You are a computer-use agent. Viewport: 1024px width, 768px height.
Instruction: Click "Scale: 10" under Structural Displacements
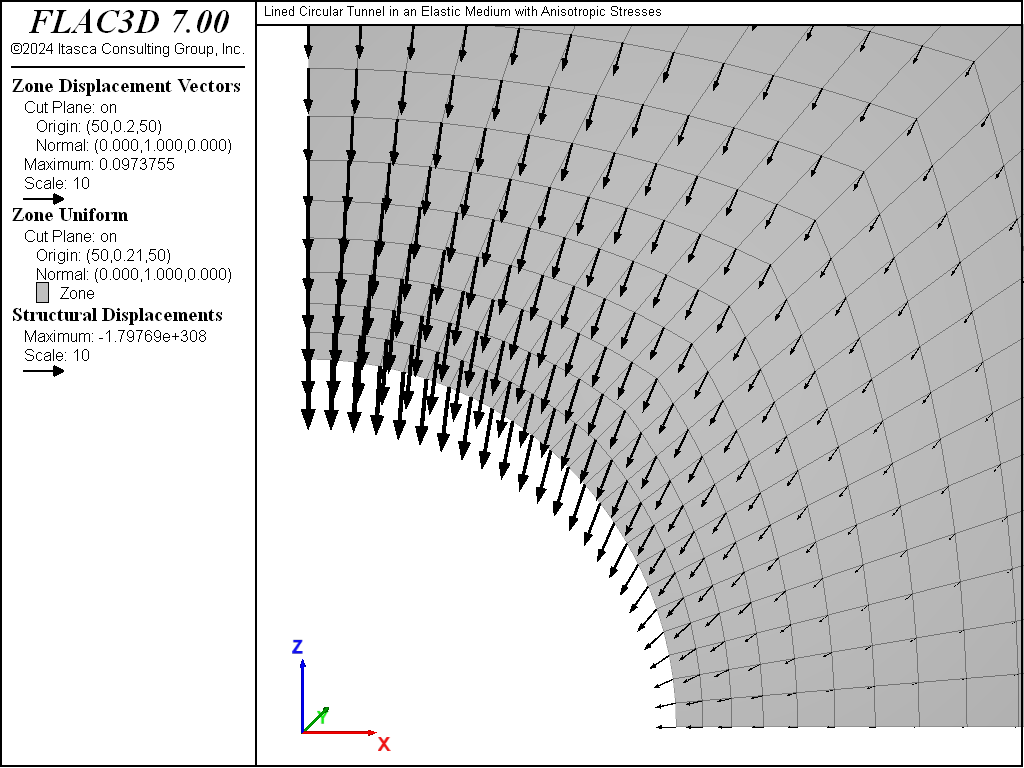point(57,355)
